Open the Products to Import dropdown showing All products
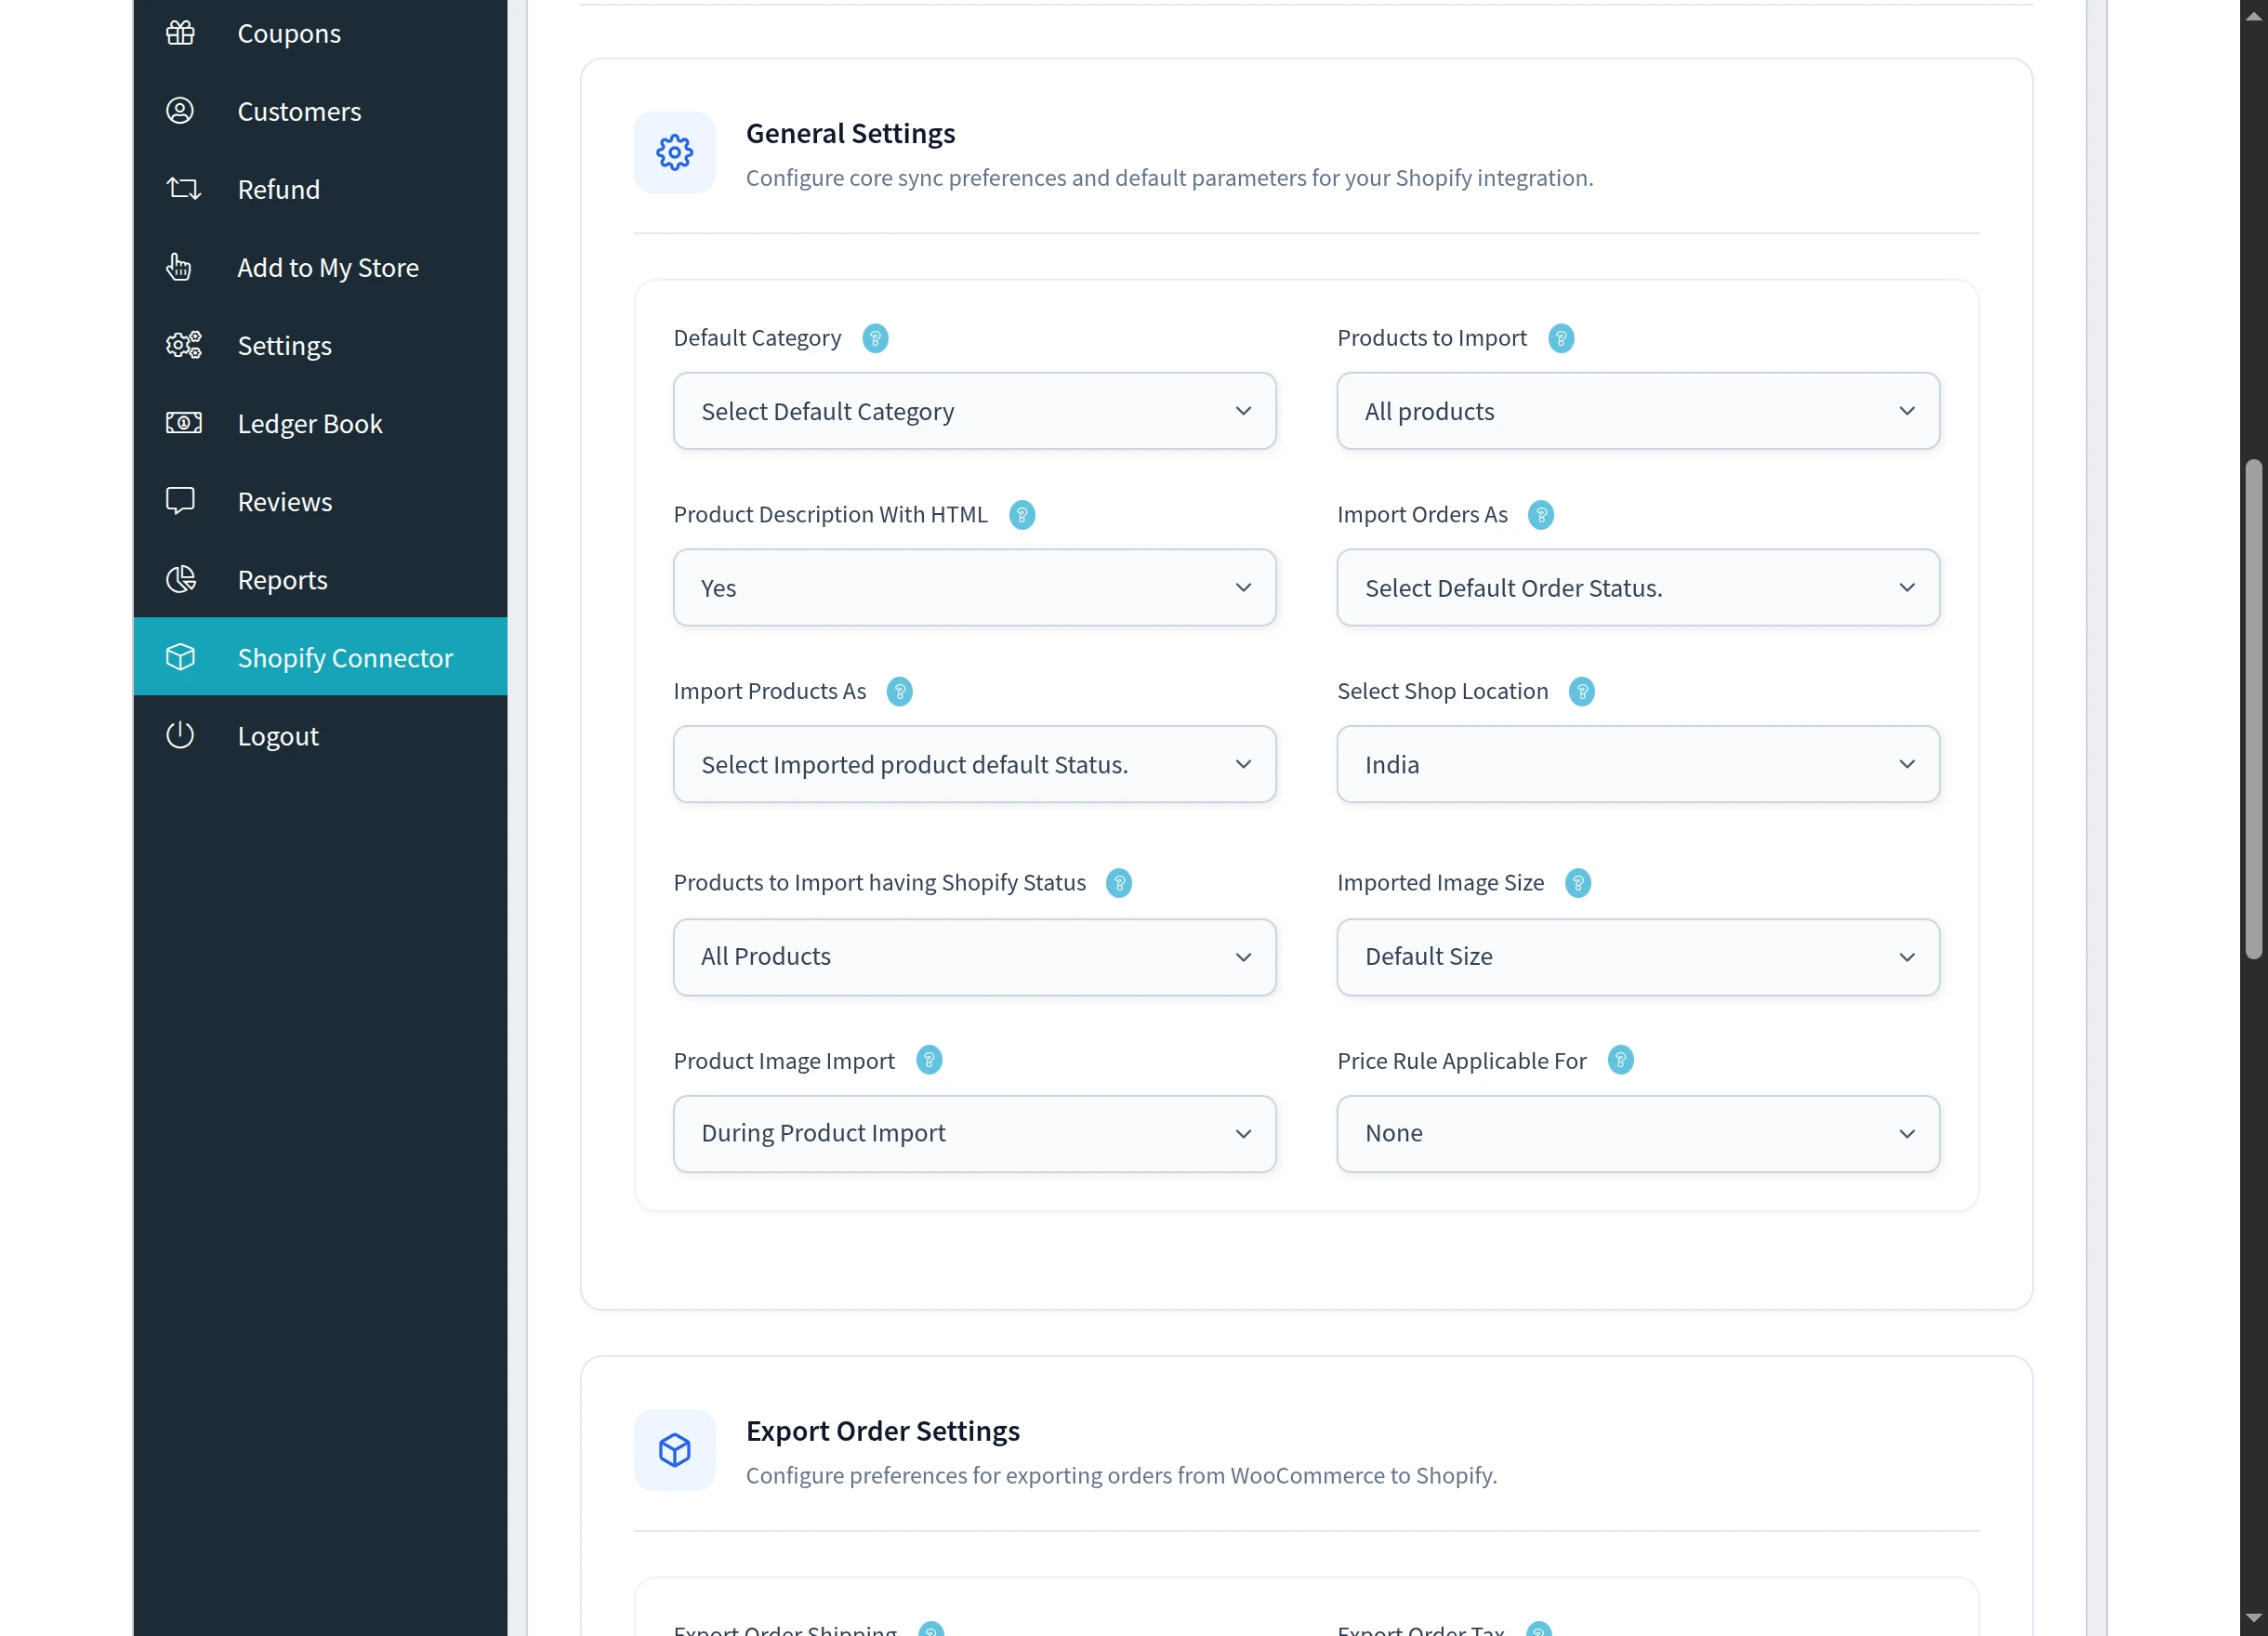The image size is (2268, 1636). pos(1638,411)
